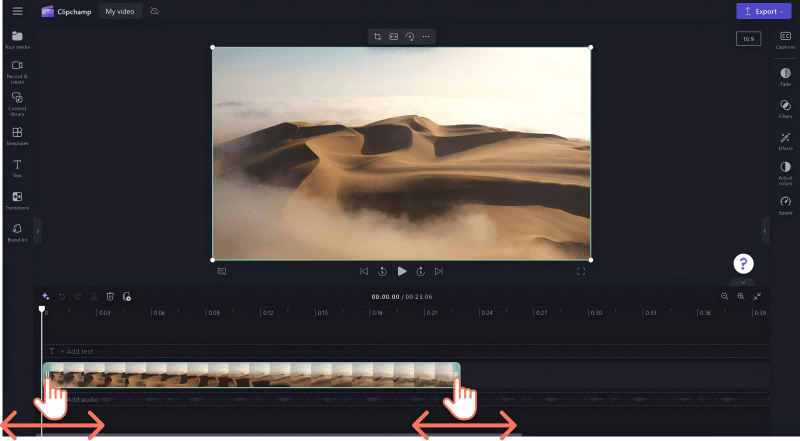
Task: Split clip with scissors icon
Action: (94, 297)
